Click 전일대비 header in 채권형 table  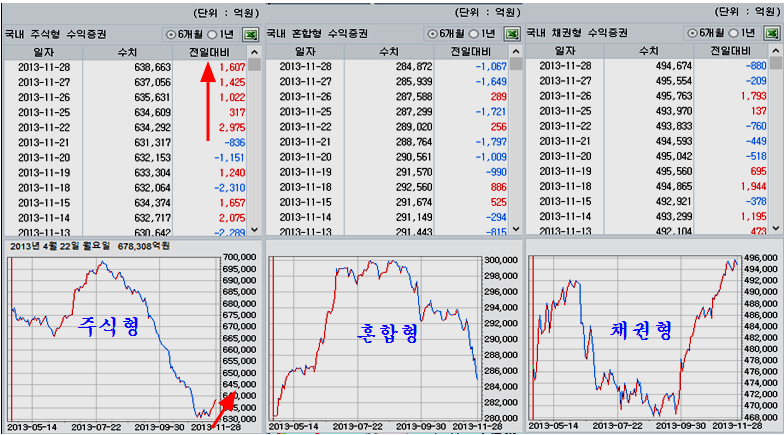(726, 50)
